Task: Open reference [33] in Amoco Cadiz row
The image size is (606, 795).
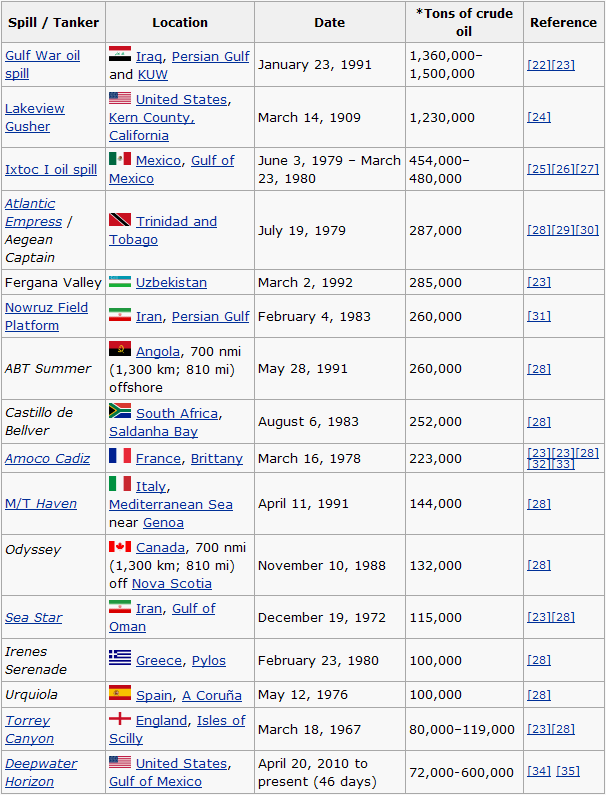Action: pyautogui.click(x=563, y=464)
